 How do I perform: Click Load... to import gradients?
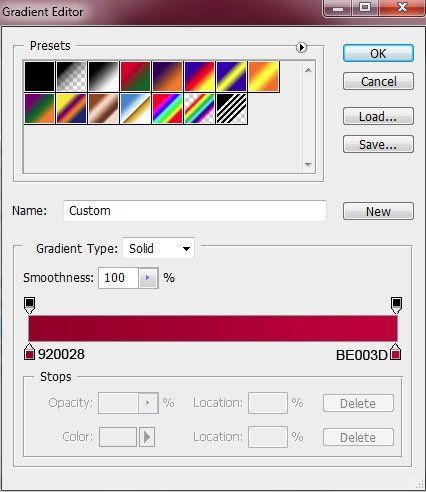(378, 116)
